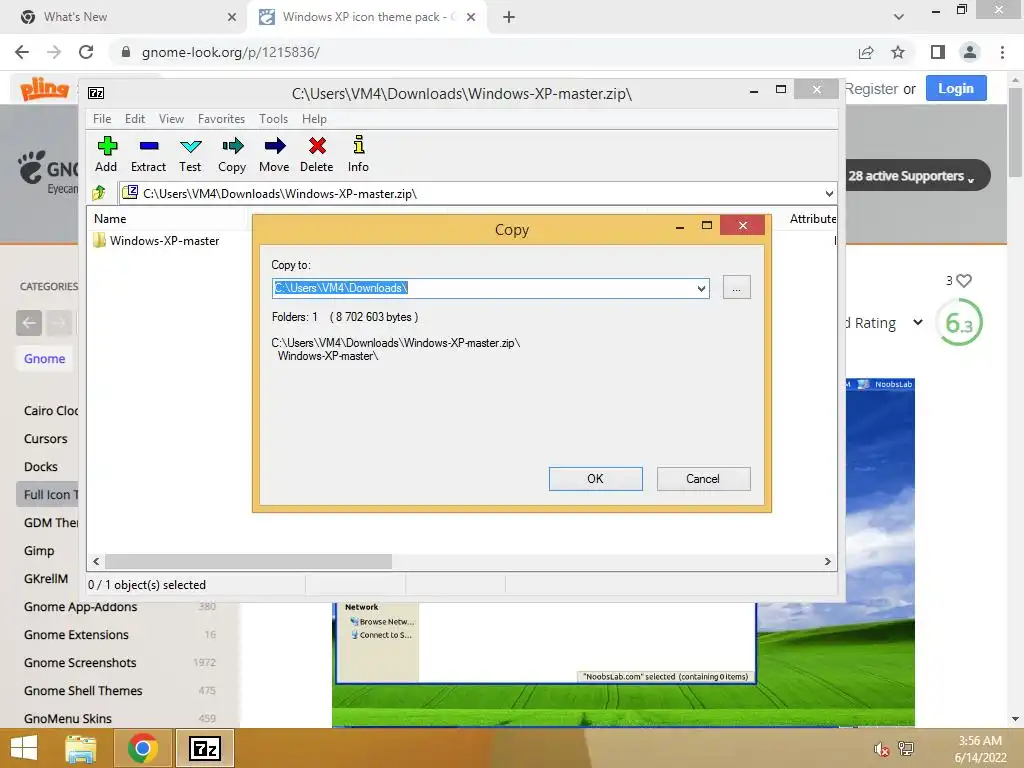Click the Register link
Viewport: 1024px width, 768px height.
[x=871, y=89]
